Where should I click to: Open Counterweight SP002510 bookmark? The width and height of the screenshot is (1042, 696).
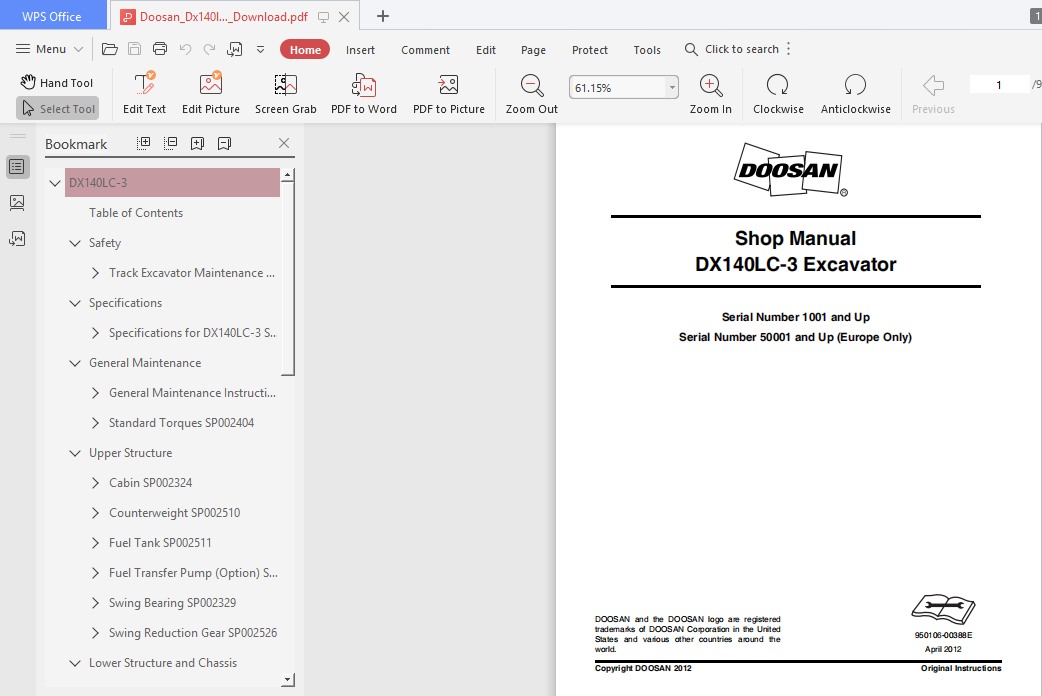[x=175, y=513]
